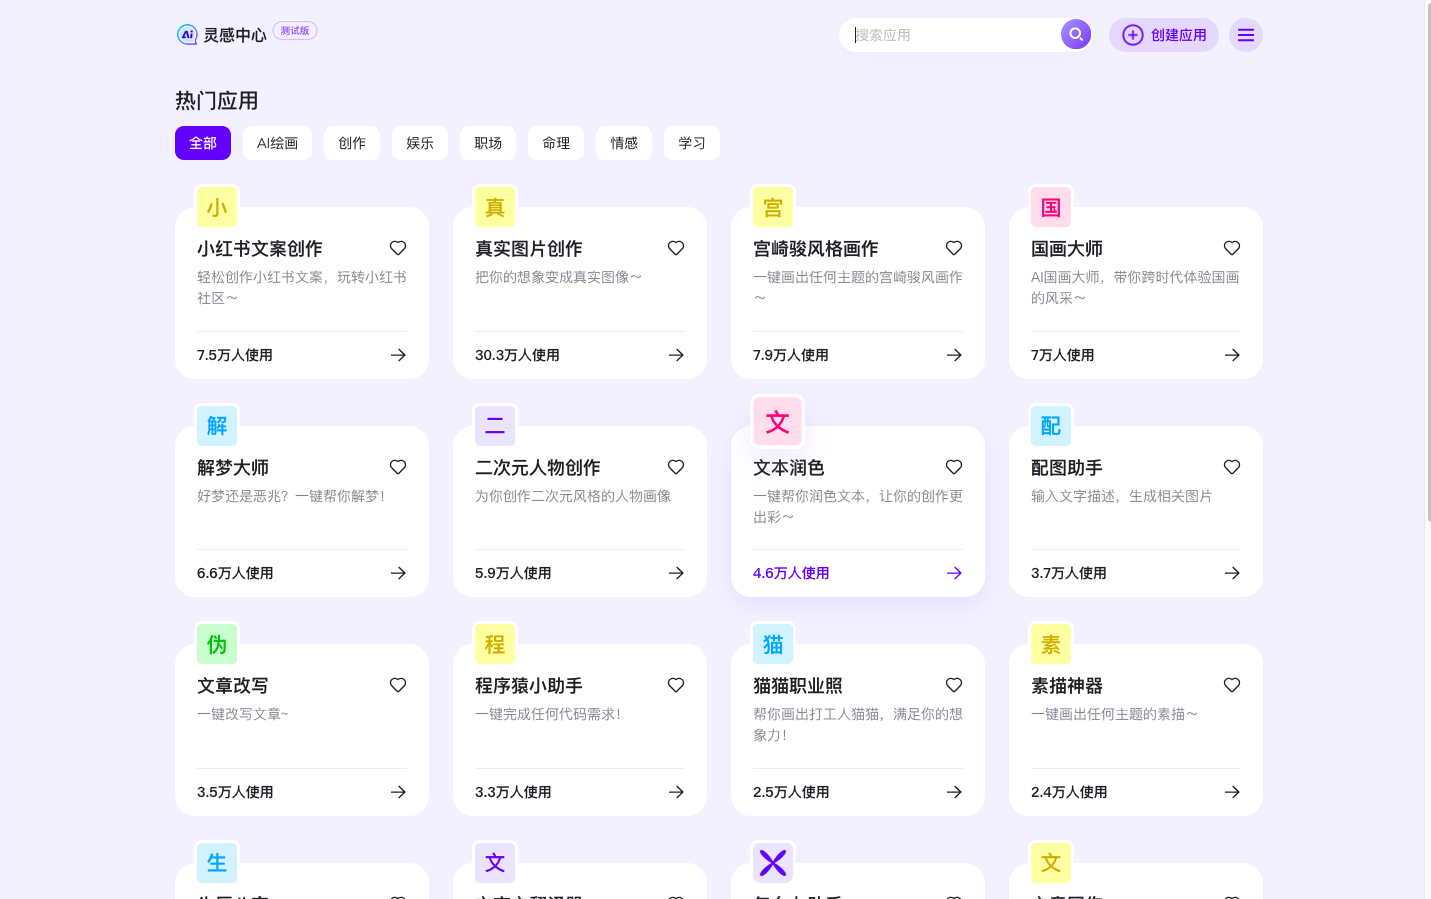Viewport: 1431px width, 899px height.
Task: Open 文章改写 via its arrow
Action: click(398, 792)
